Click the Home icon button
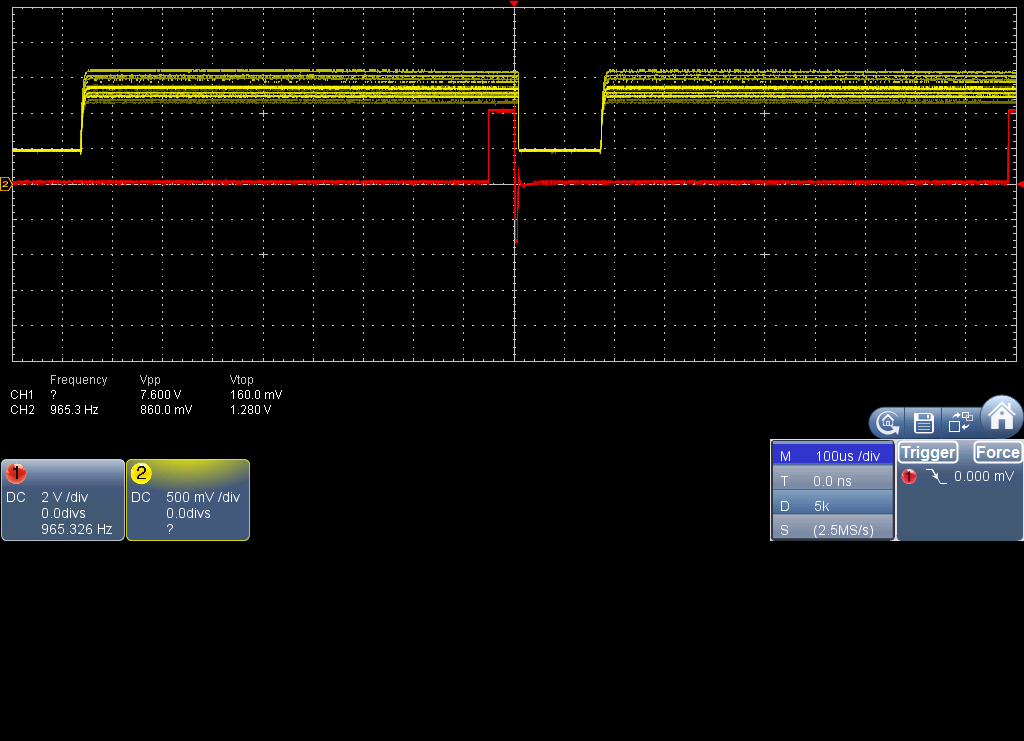This screenshot has height=741, width=1024. [1002, 416]
